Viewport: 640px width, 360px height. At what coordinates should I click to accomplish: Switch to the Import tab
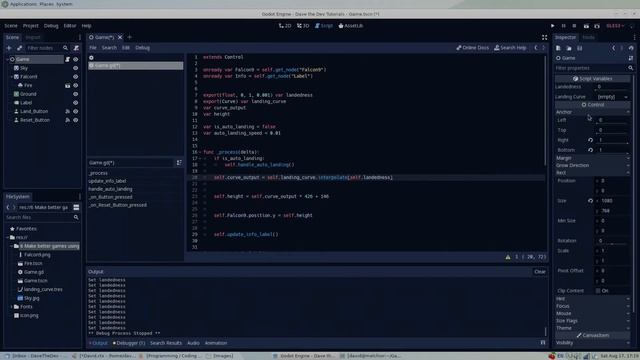tap(33, 38)
